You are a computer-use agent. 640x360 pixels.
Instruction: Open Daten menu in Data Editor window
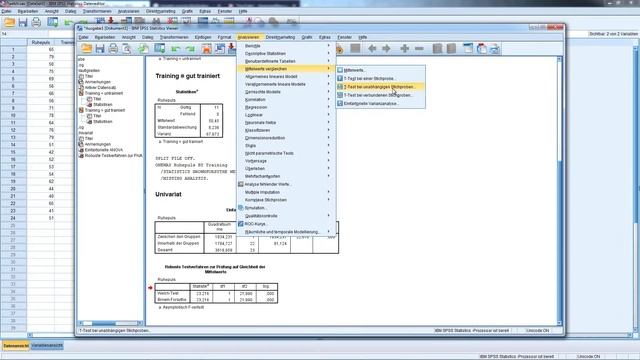[x=70, y=11]
